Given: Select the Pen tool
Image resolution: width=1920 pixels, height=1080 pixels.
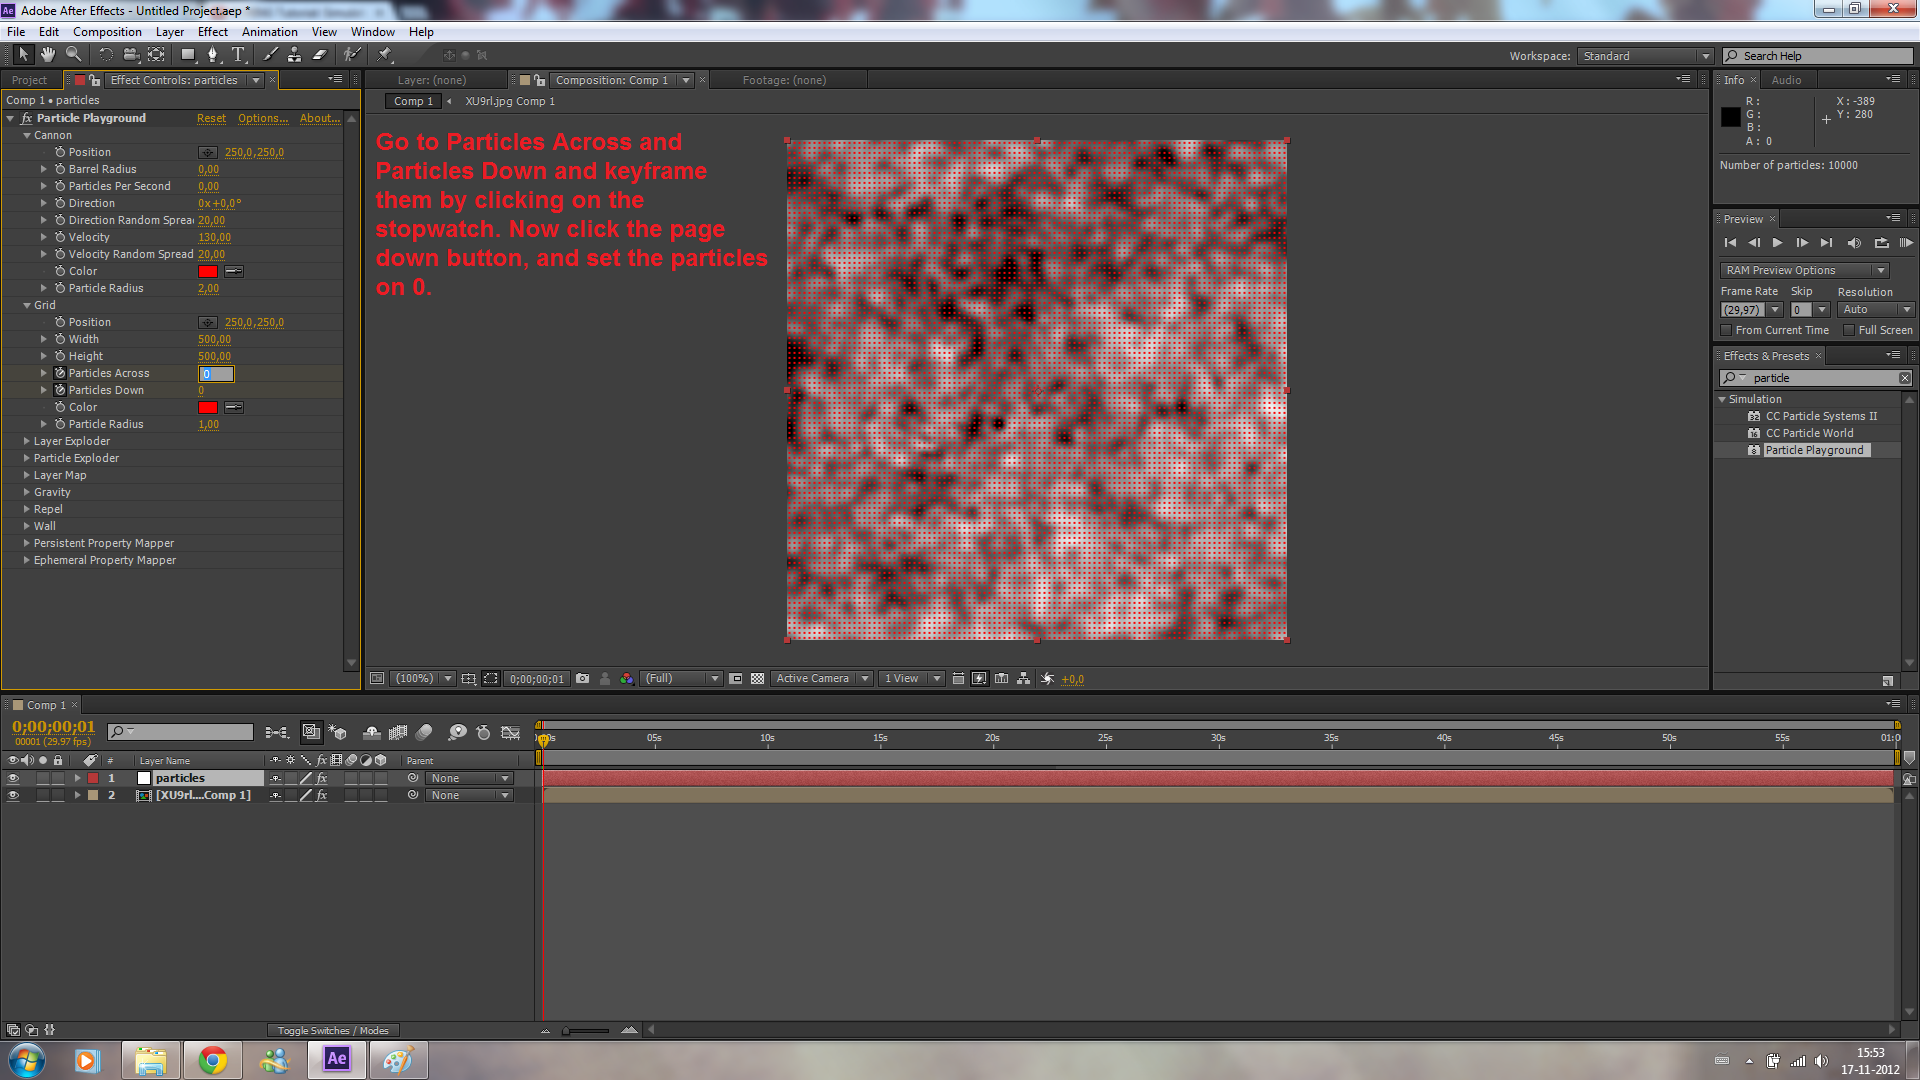Looking at the screenshot, I should pos(212,54).
